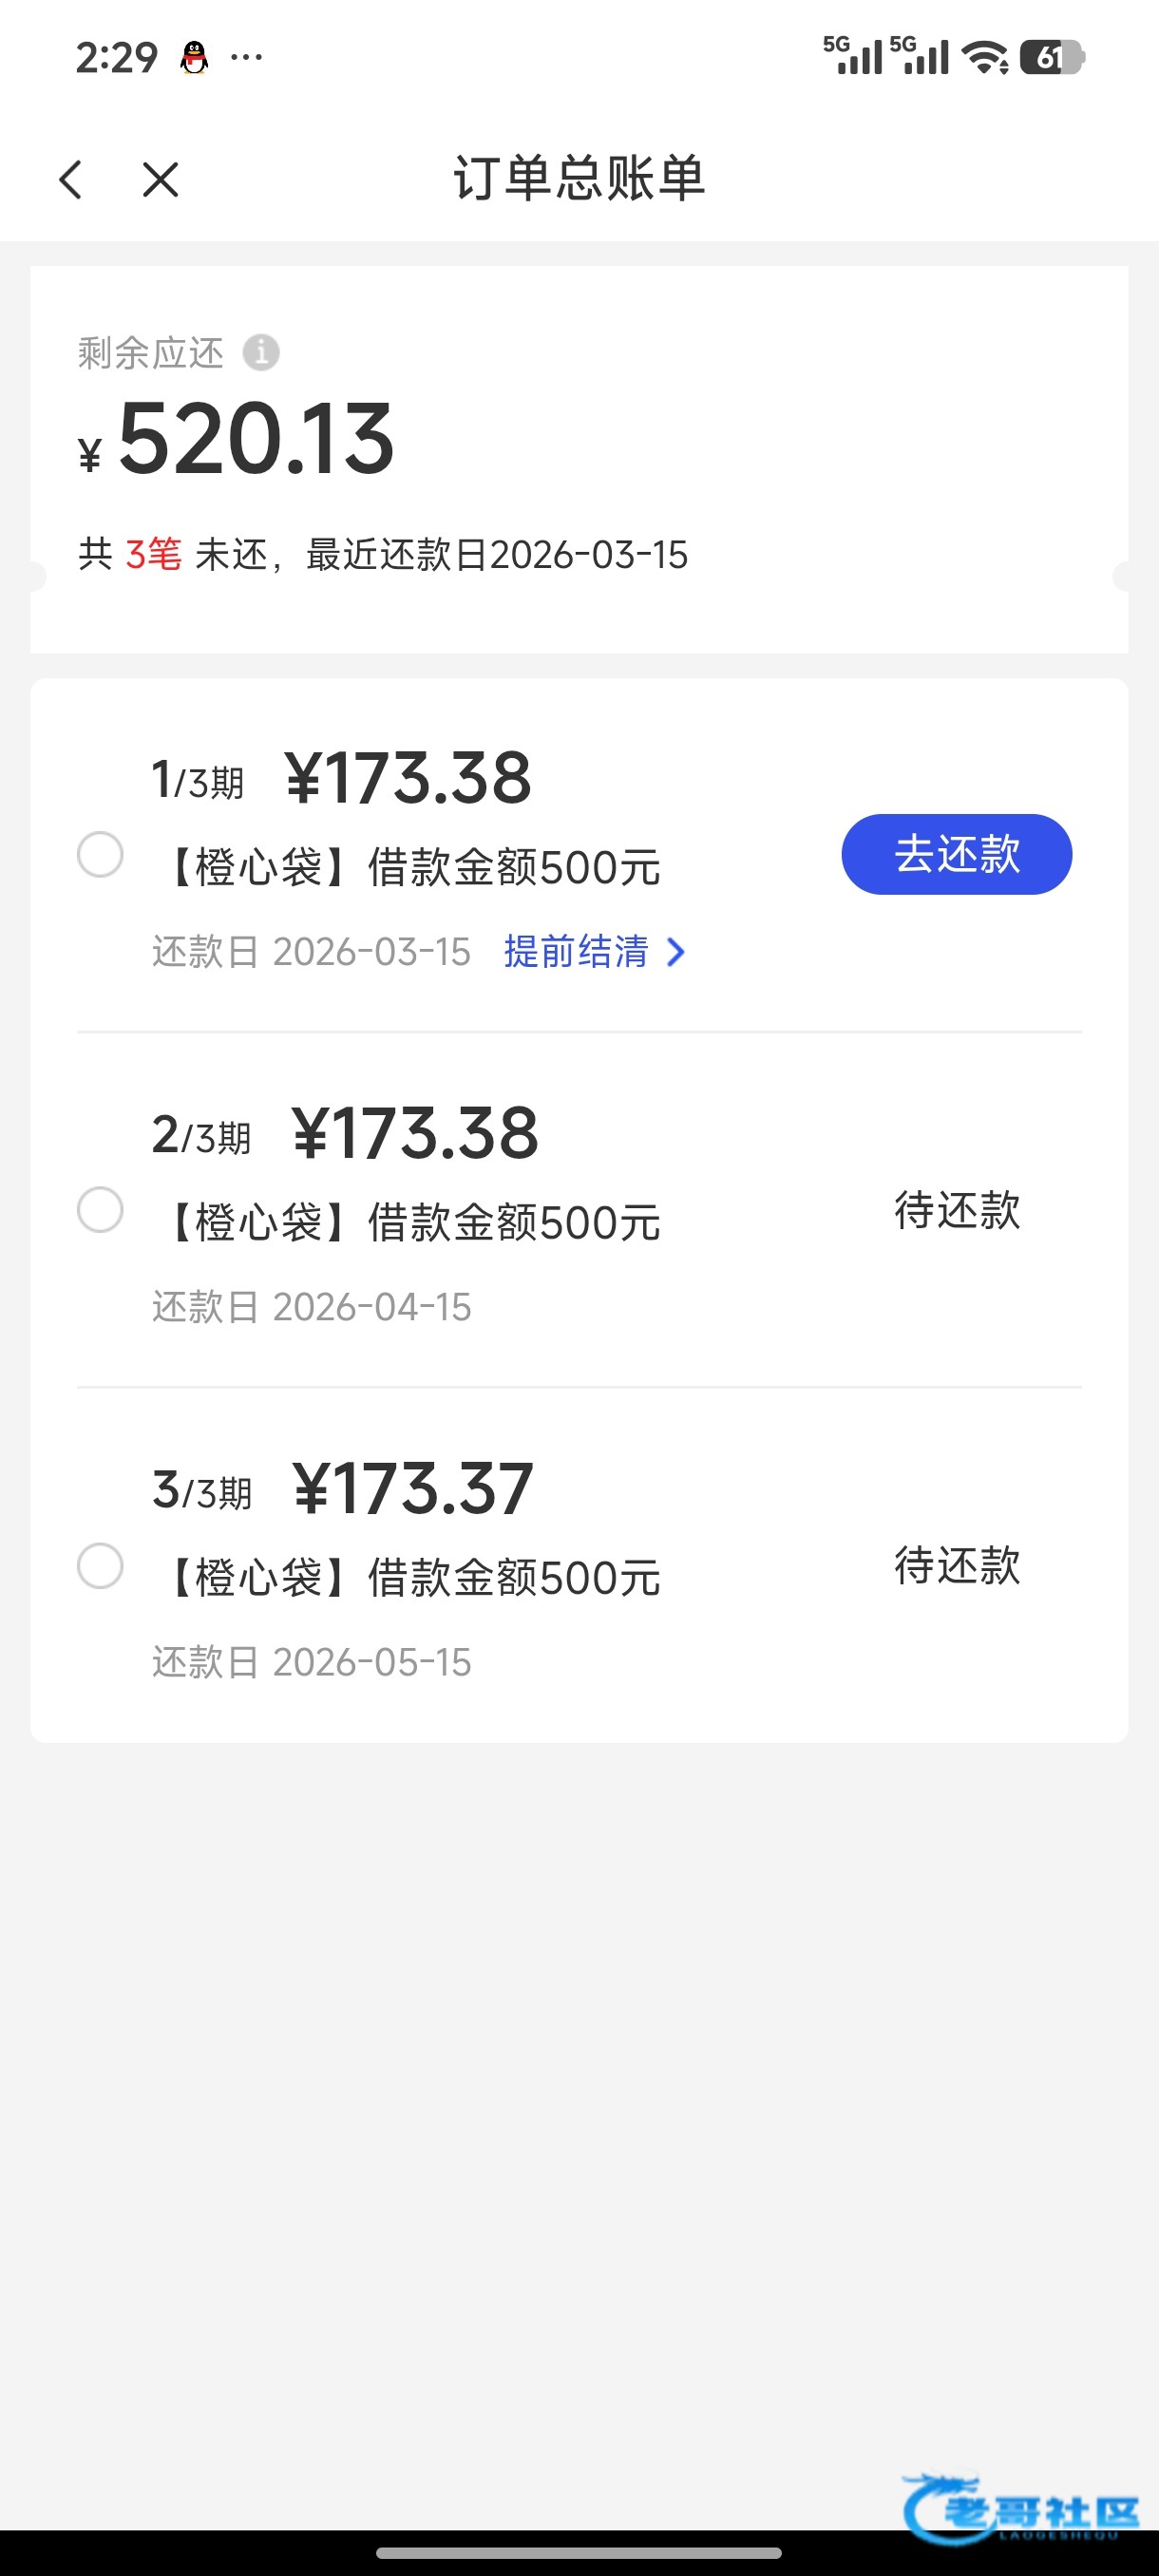Image resolution: width=1159 pixels, height=2576 pixels.
Task: Select the 2/3期 installment radio button
Action: click(100, 1209)
